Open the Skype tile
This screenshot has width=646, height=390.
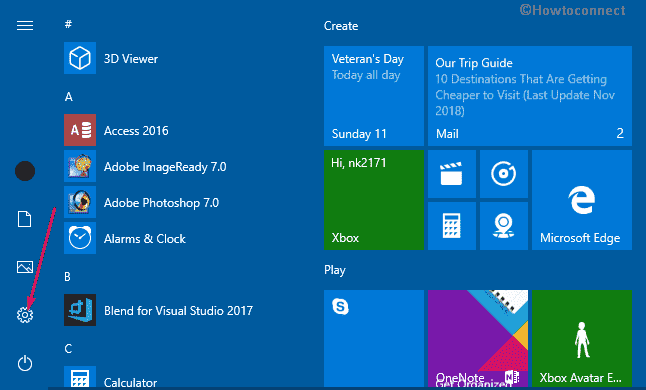click(374, 339)
